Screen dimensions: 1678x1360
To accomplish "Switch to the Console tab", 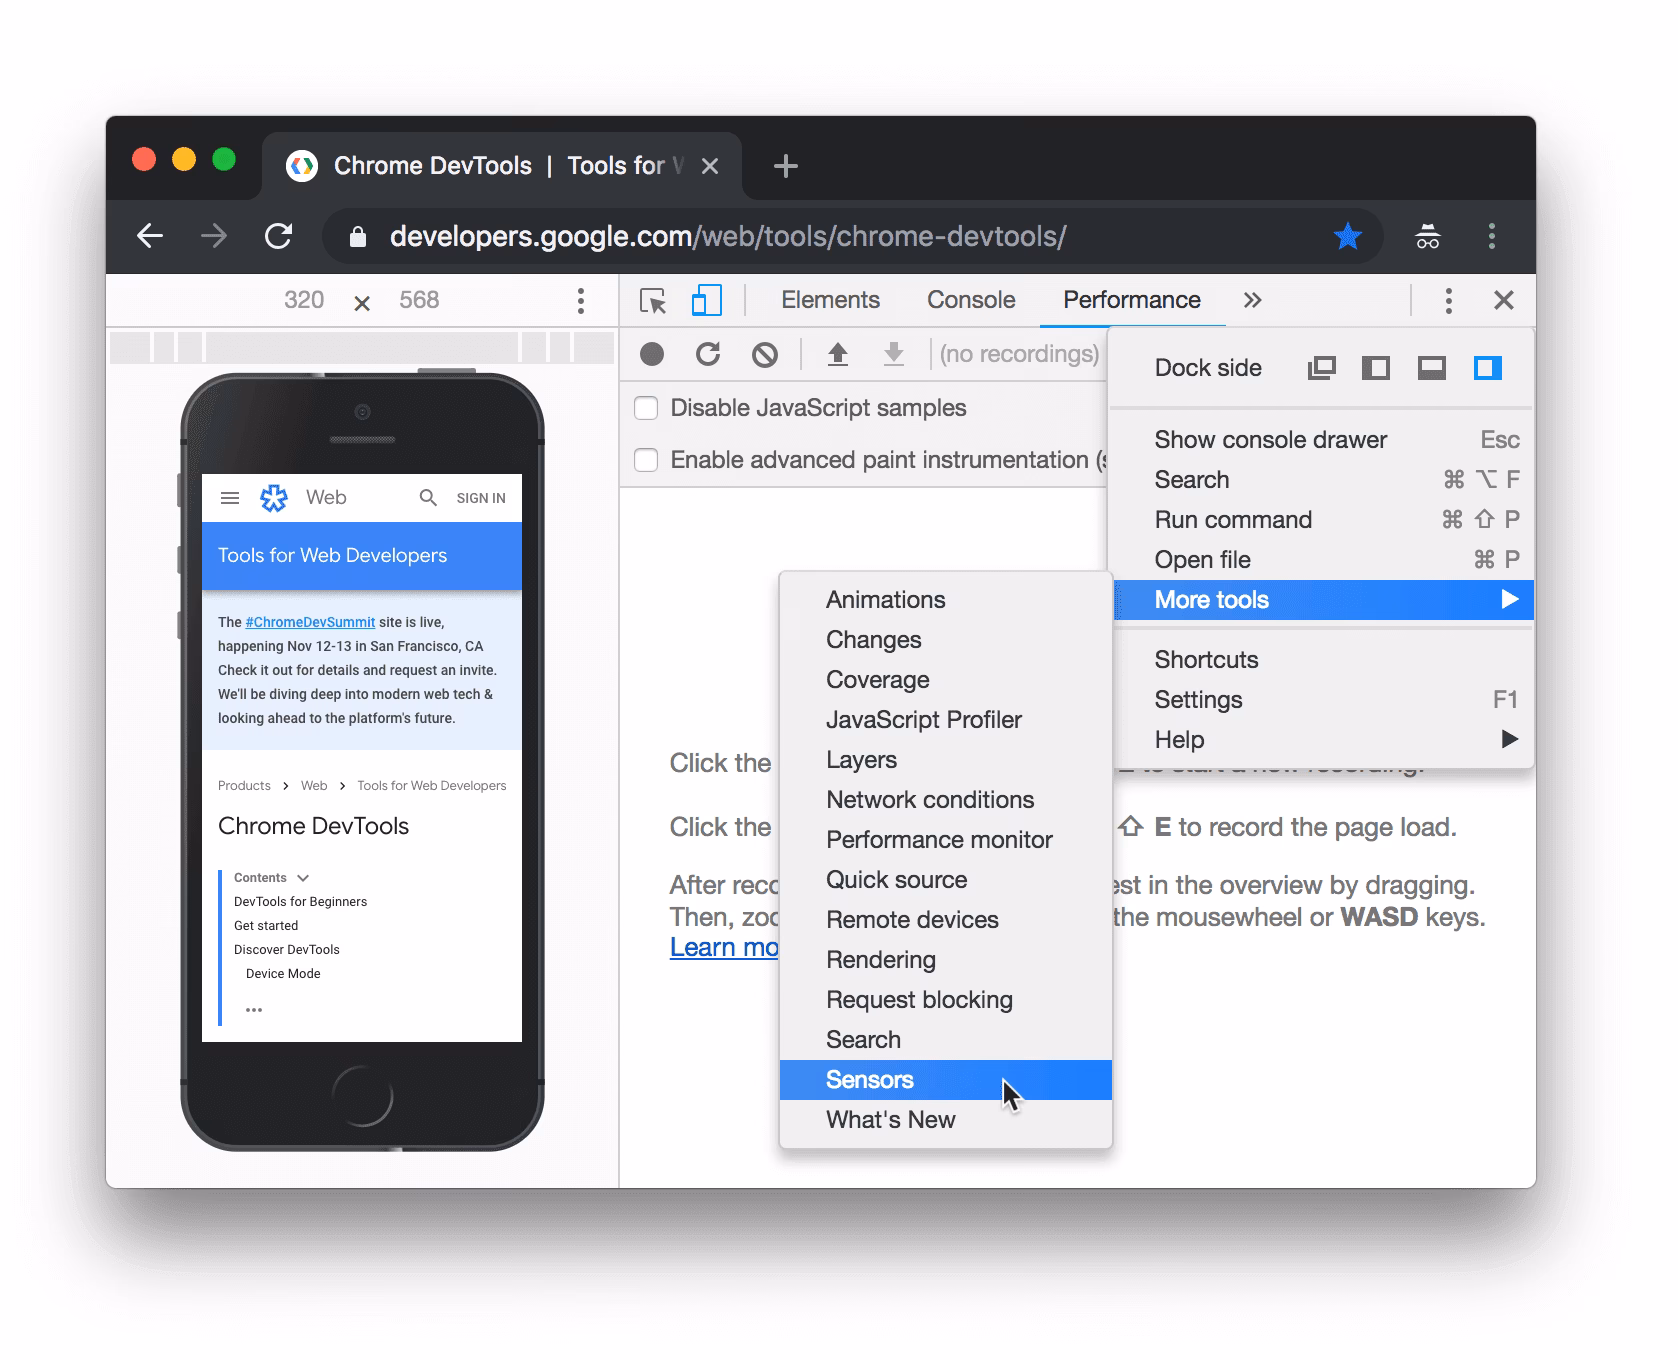I will coord(969,300).
